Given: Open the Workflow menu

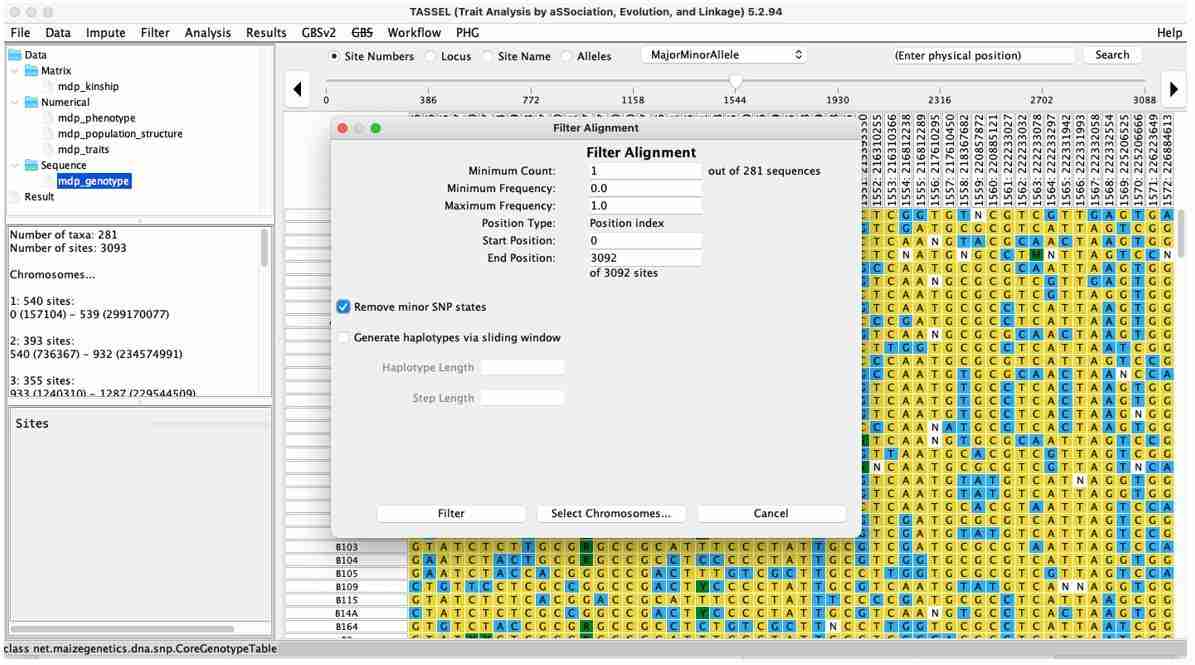Looking at the screenshot, I should tap(414, 33).
